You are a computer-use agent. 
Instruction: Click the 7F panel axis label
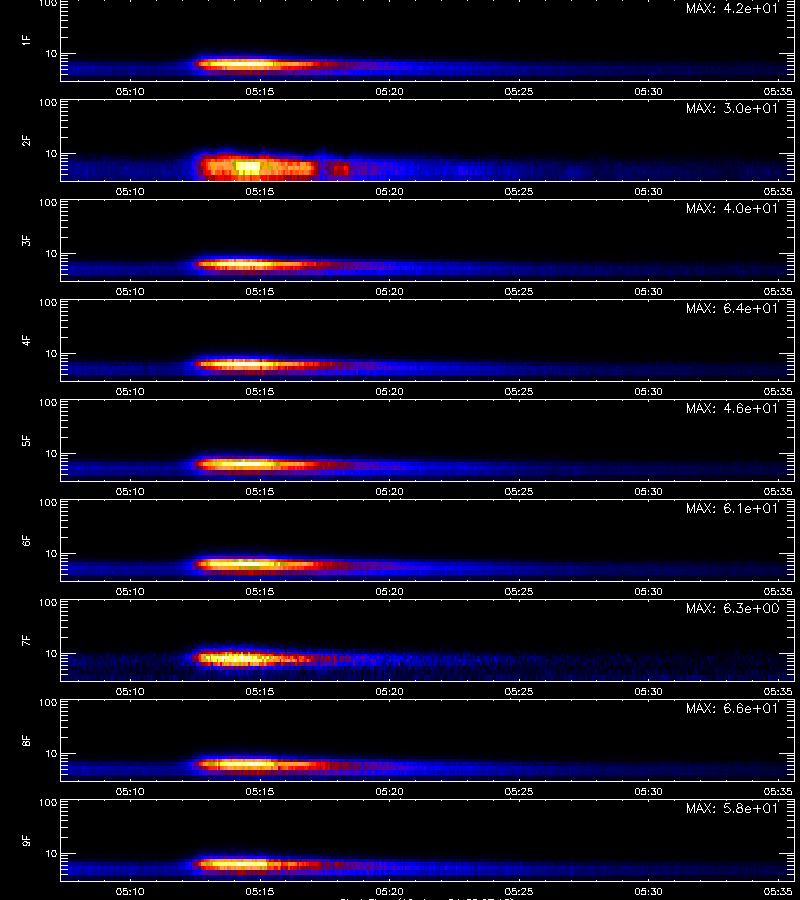click(x=26, y=641)
